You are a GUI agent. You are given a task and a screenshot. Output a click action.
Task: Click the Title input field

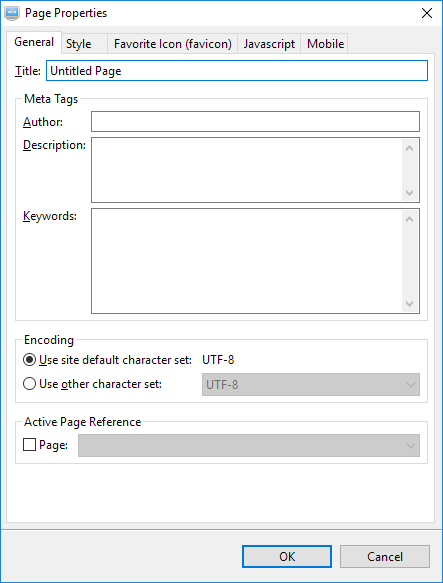click(237, 71)
